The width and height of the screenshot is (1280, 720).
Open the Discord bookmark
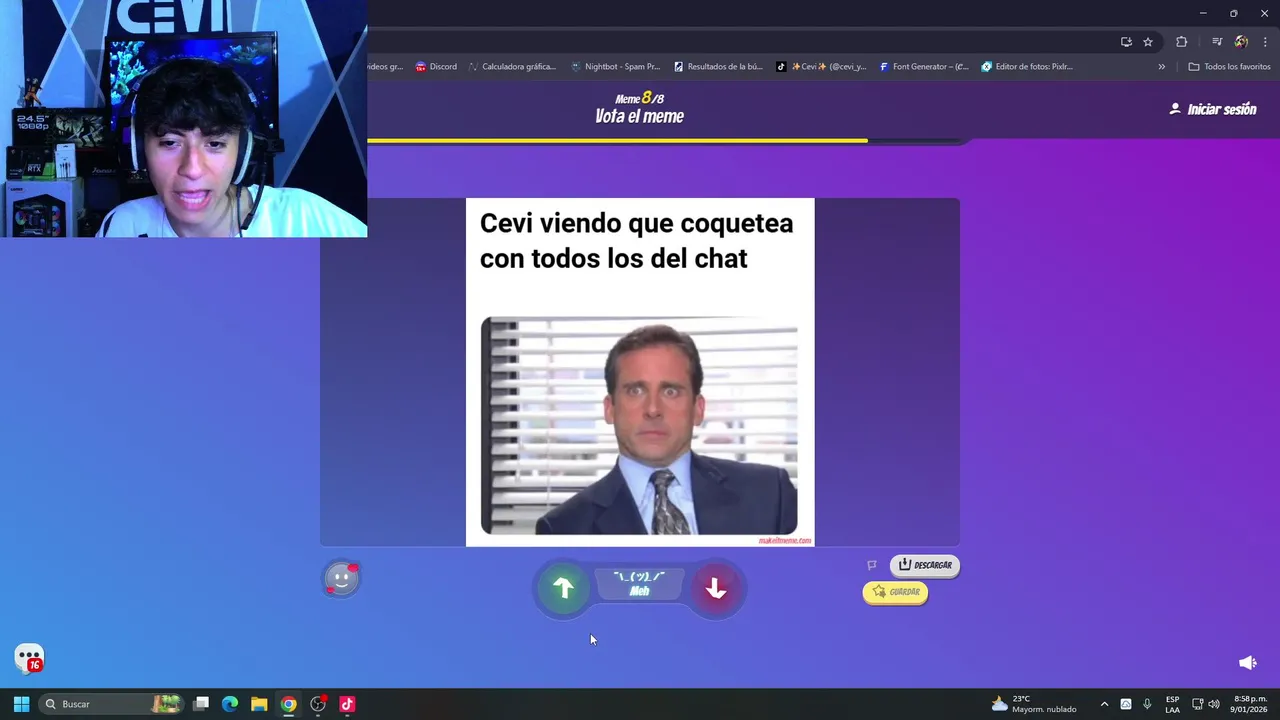(x=436, y=67)
